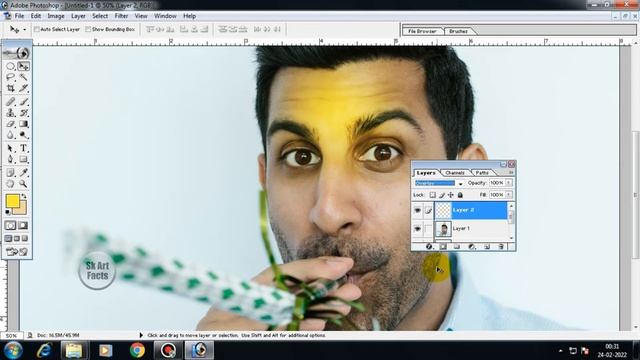Open the blend mode dropdown
The width and height of the screenshot is (640, 360).
point(460,183)
